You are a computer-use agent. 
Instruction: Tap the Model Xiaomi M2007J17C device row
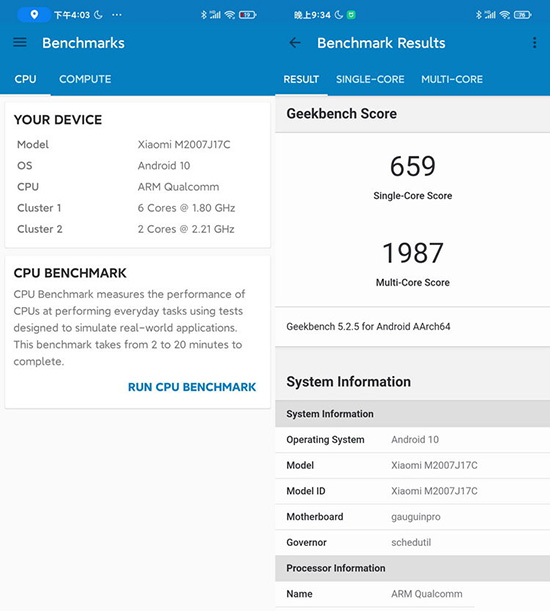pyautogui.click(x=137, y=145)
